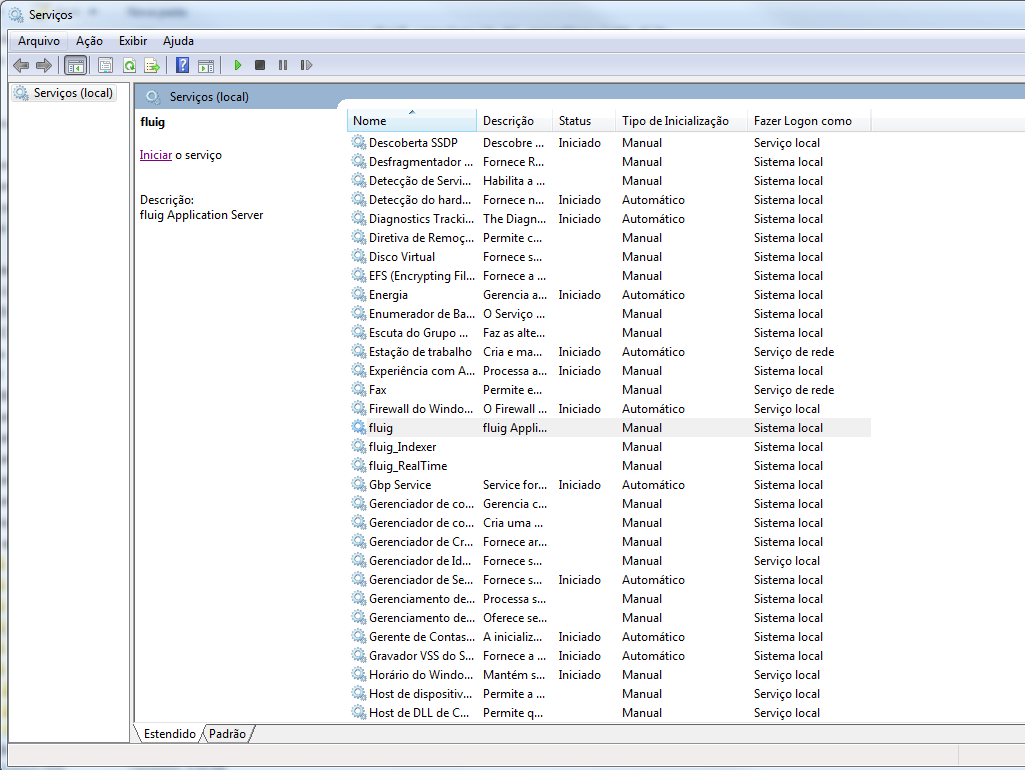The width and height of the screenshot is (1025, 770).
Task: Select the Experiência com A... service row
Action: tap(609, 371)
